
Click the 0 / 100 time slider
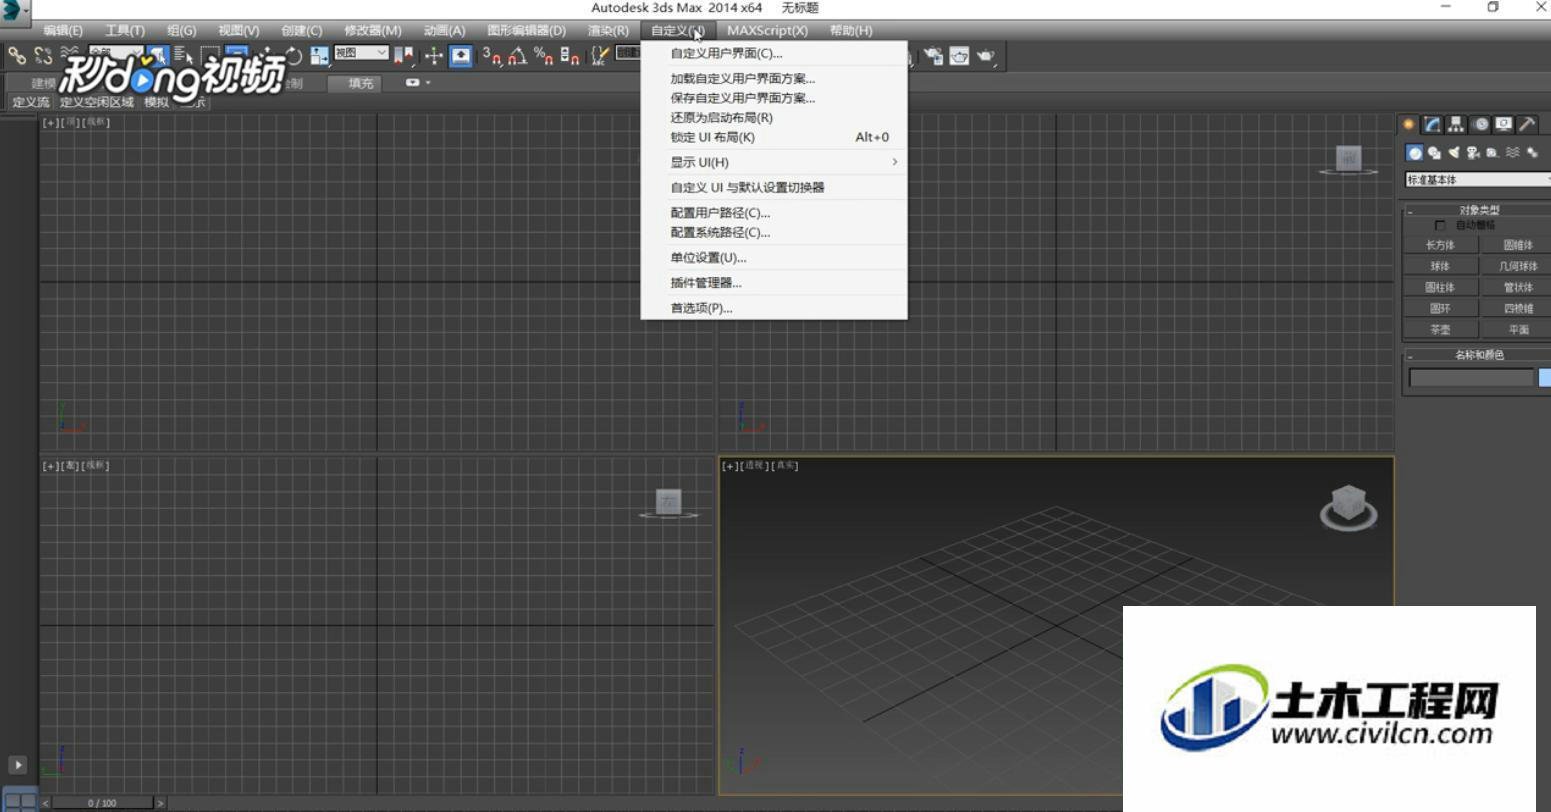click(x=102, y=803)
